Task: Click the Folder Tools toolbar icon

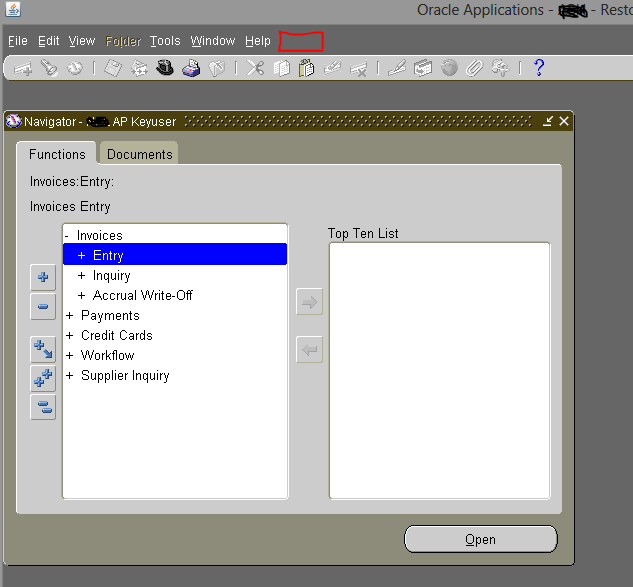Action: point(500,68)
